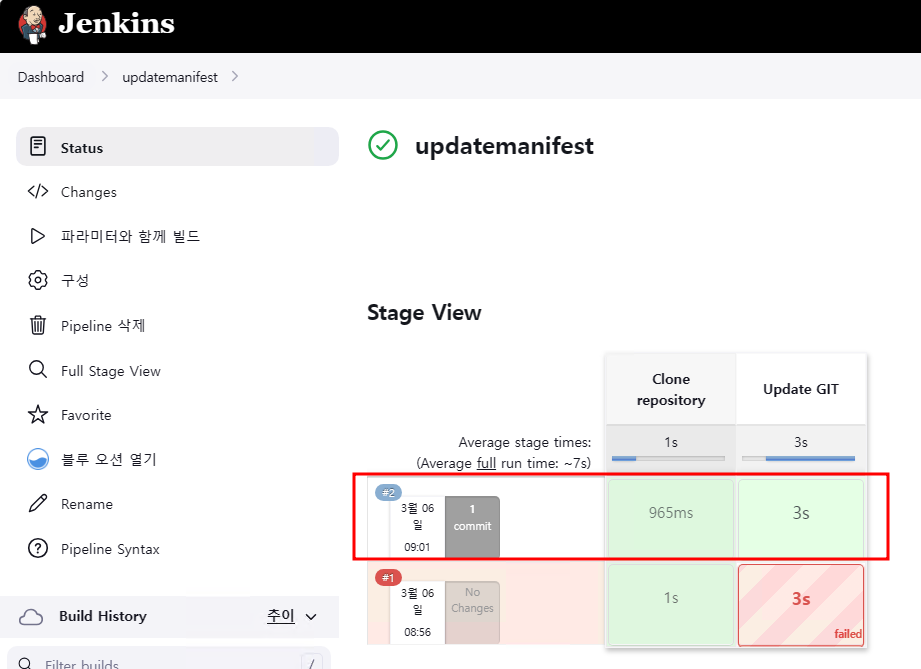
Task: Click build #2 Clone repository 965ms cell
Action: [x=671, y=517]
